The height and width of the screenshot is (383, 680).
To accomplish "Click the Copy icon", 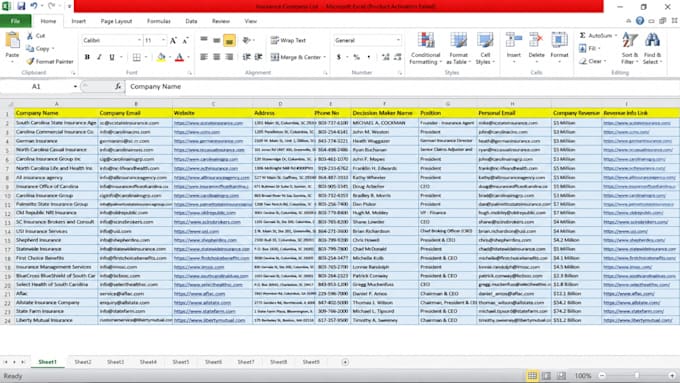I will click(x=30, y=49).
